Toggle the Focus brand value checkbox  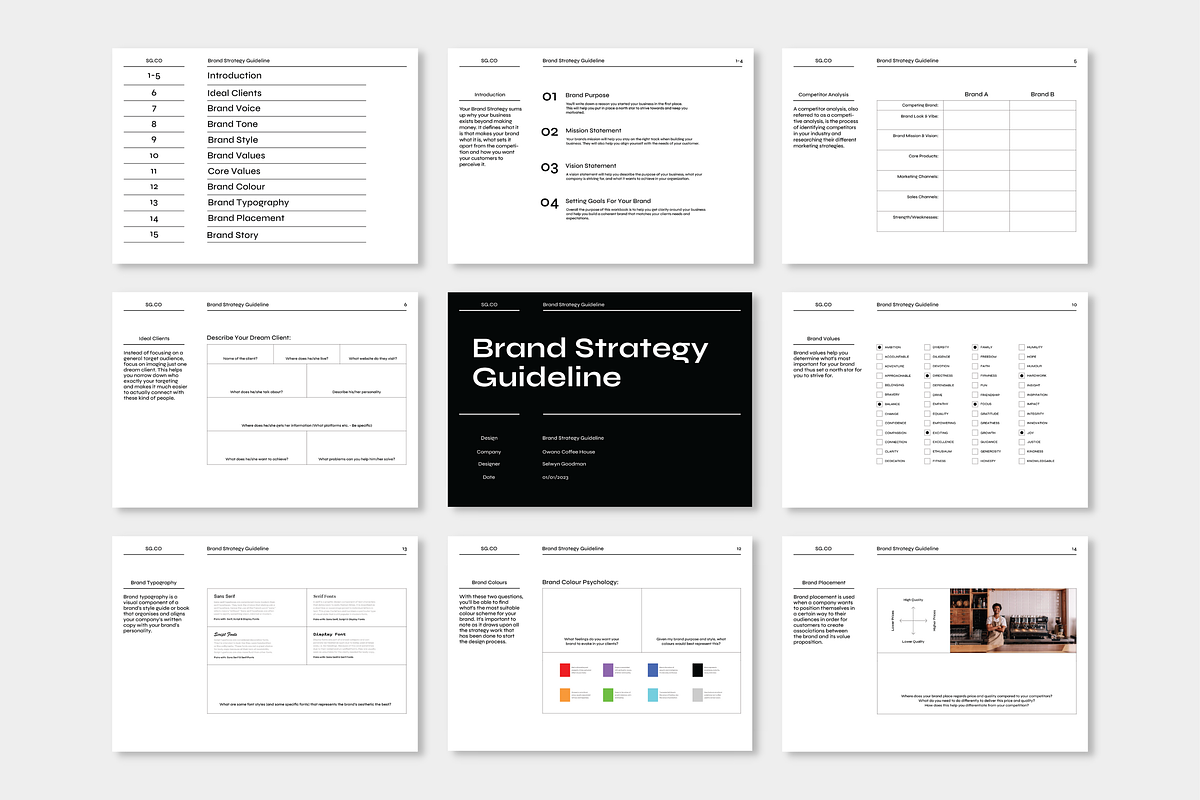(x=975, y=404)
